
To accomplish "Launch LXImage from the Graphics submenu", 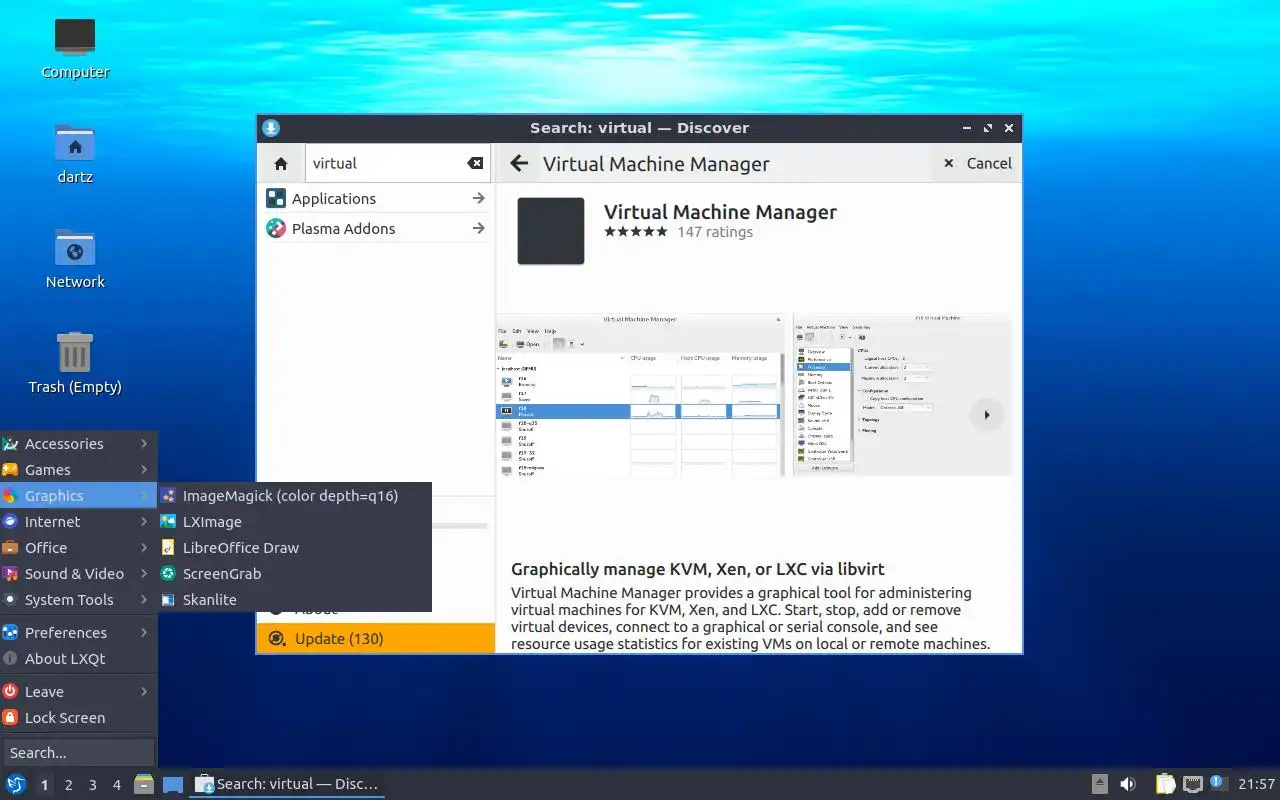I will [295, 522].
